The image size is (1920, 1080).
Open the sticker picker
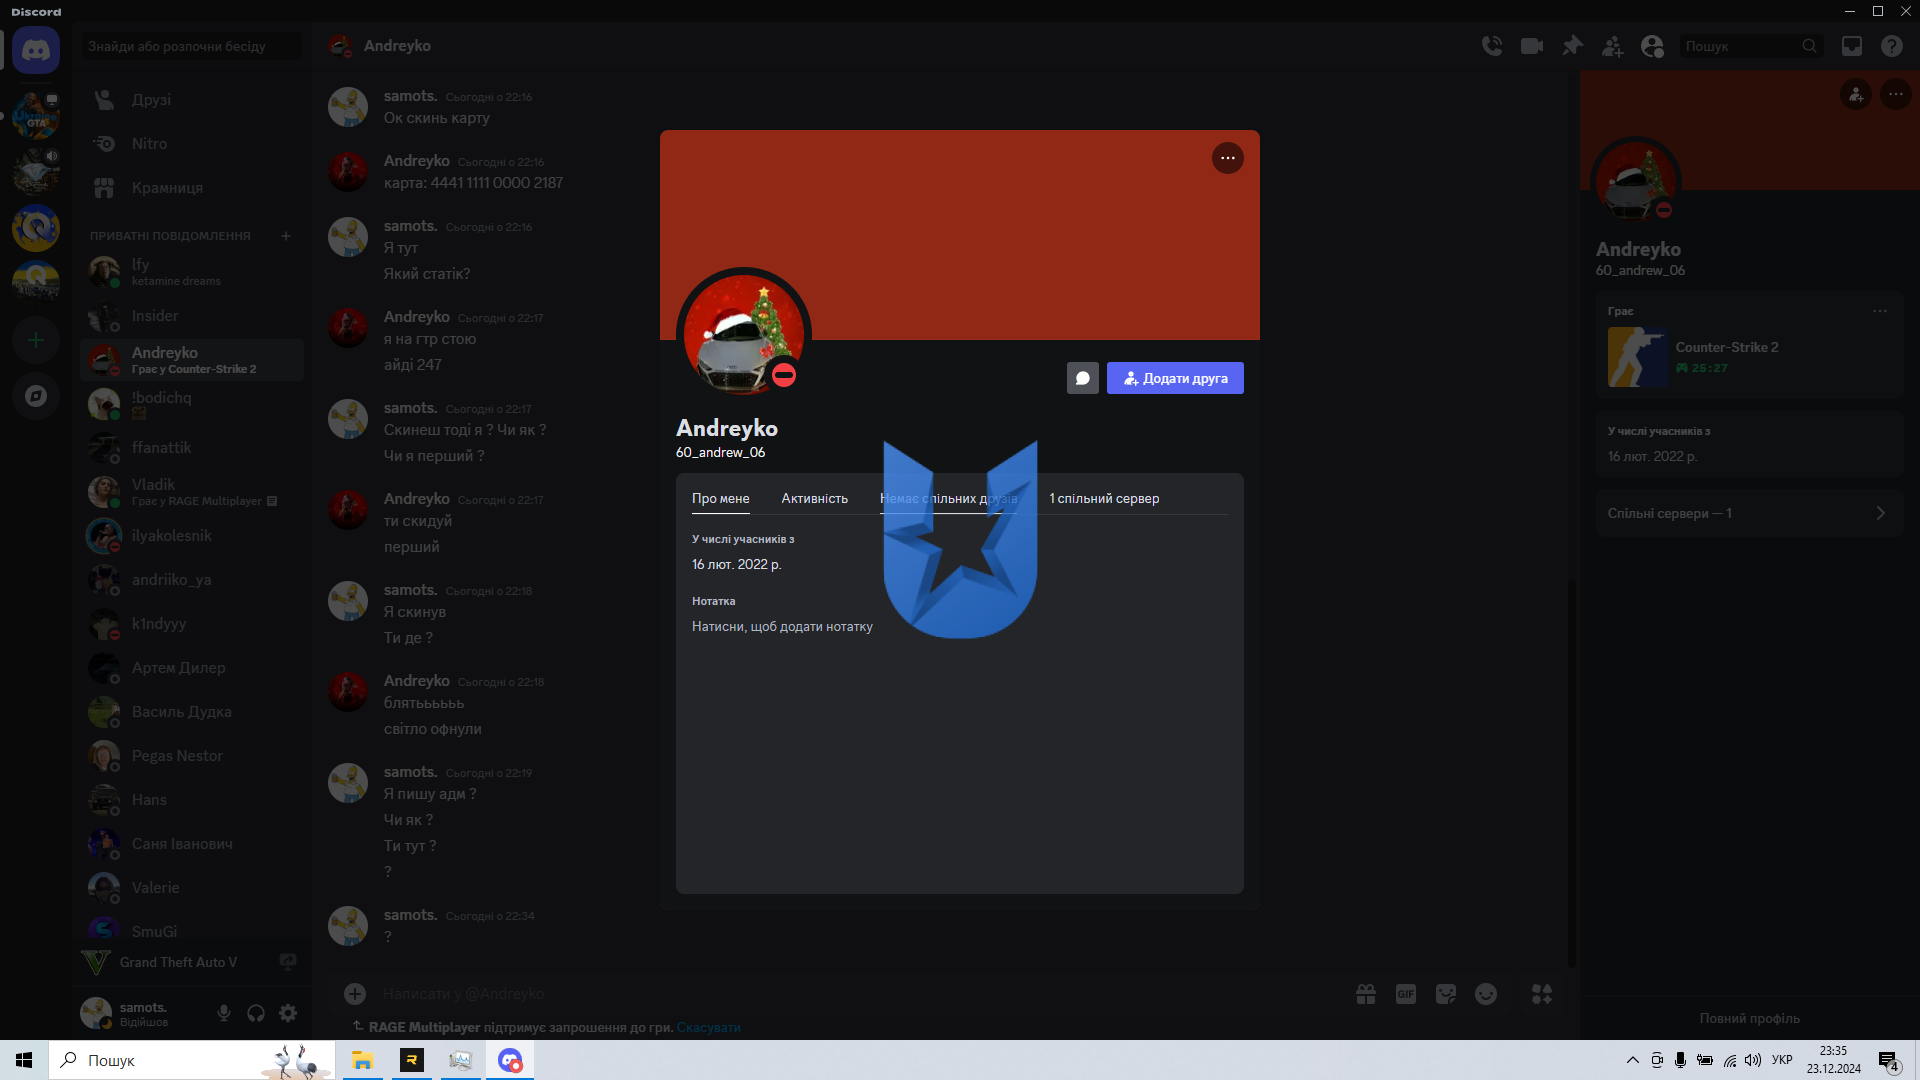pos(1446,994)
